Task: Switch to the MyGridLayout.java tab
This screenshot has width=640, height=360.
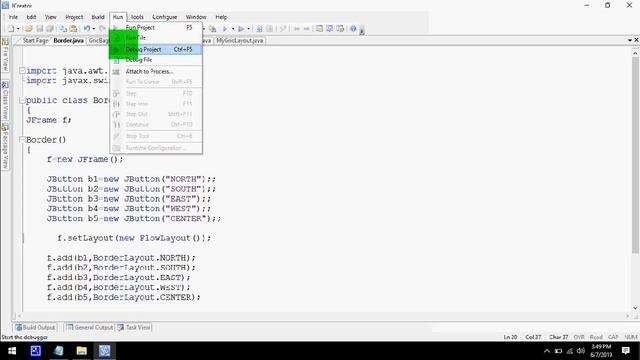Action: 240,40
